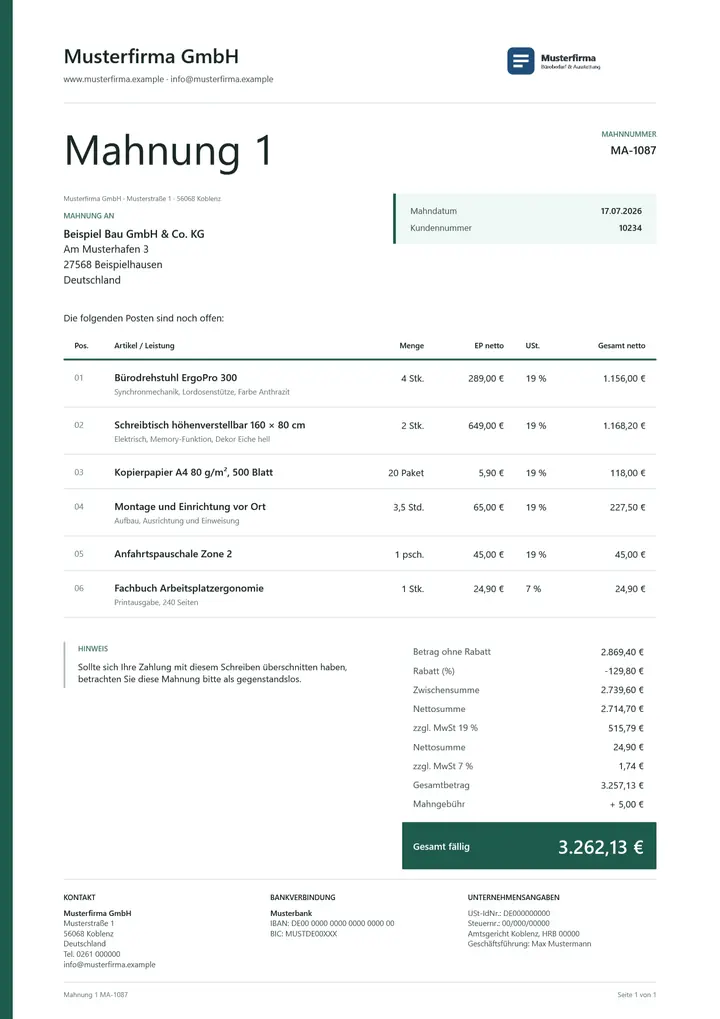Screen dimensions: 720x1019
Task: Click the 'Gesamt netto' column header
Action: pyautogui.click(x=621, y=346)
